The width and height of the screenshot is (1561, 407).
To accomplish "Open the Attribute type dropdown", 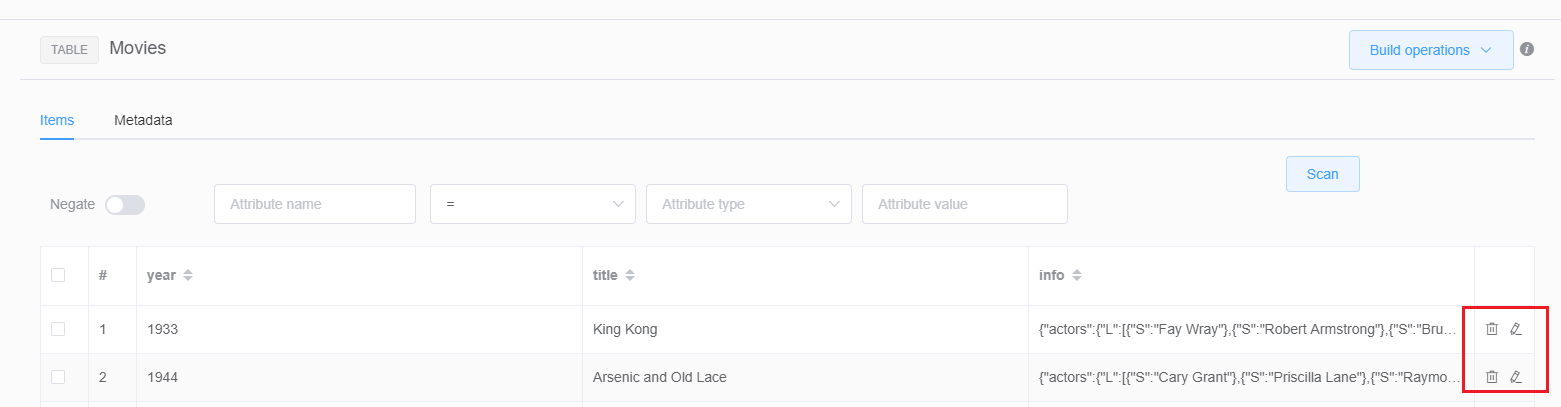I will 748,204.
